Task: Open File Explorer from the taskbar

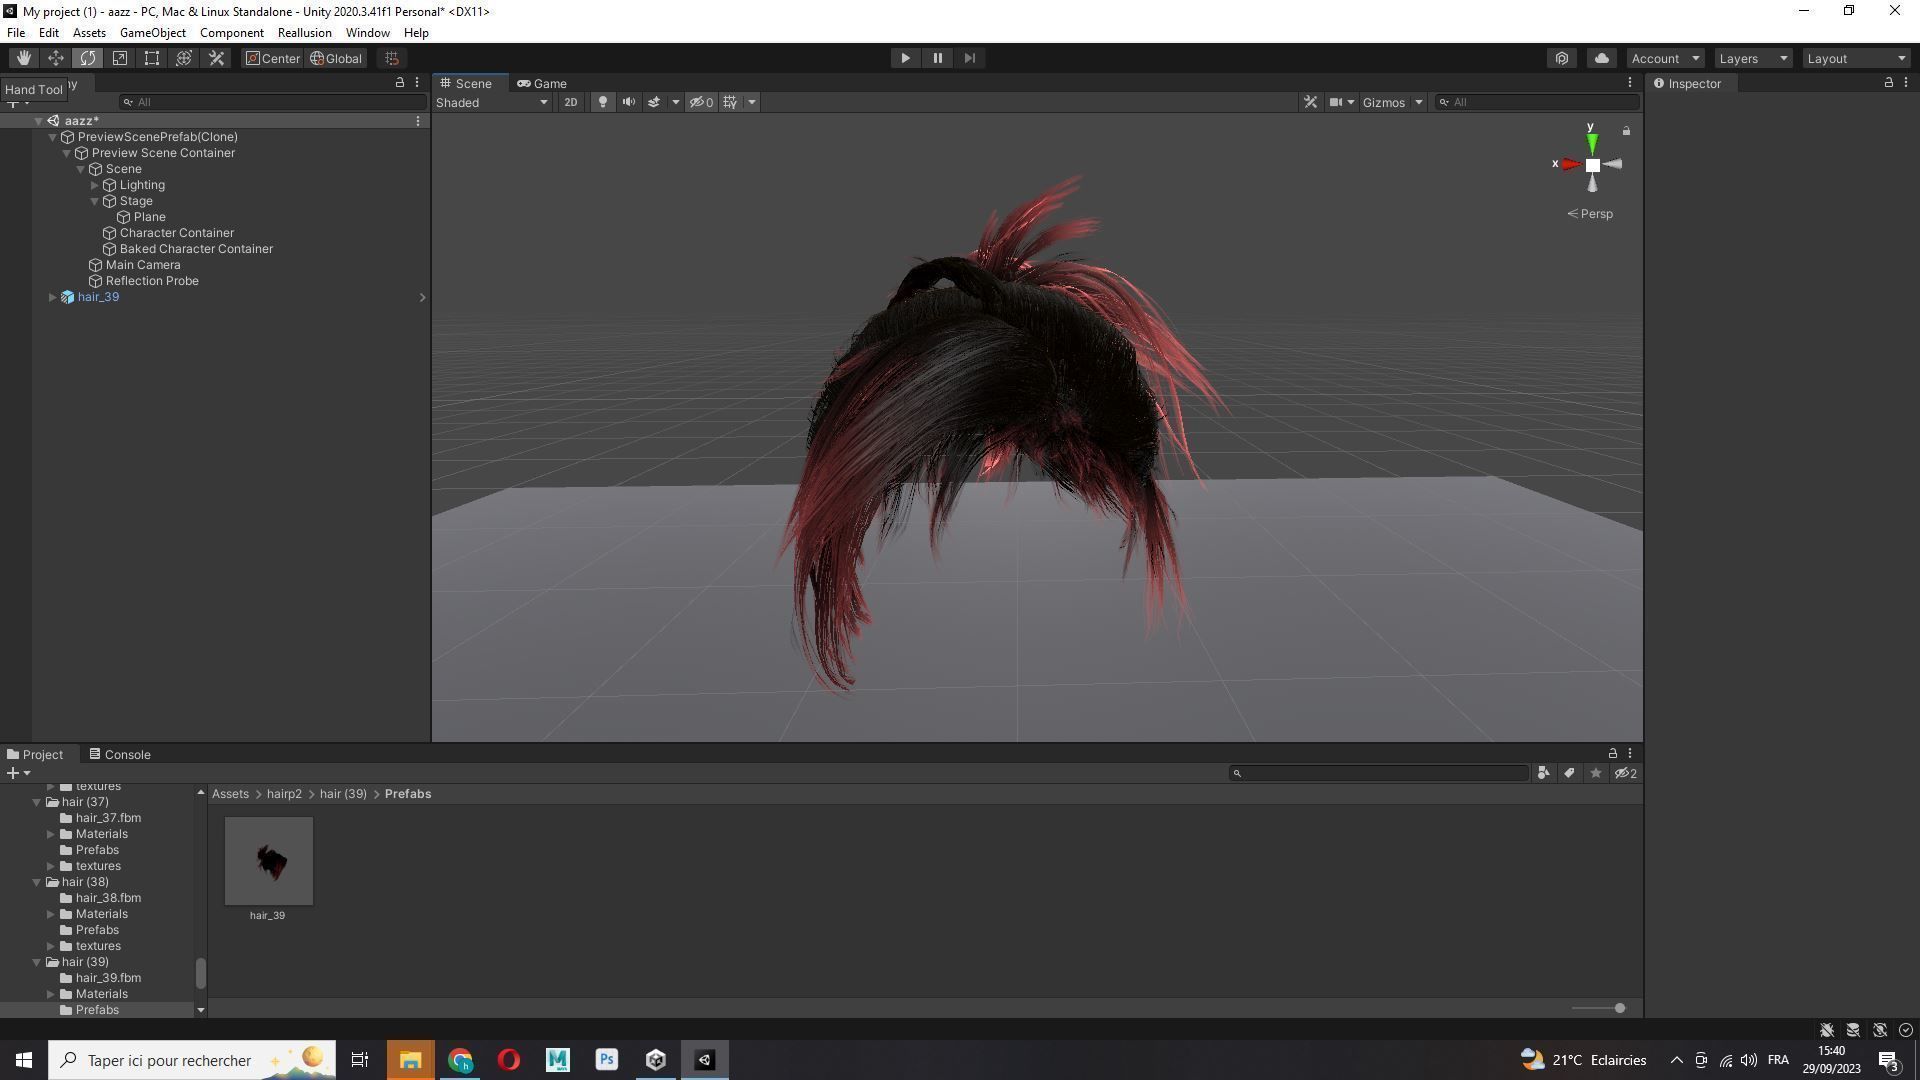Action: click(411, 1060)
